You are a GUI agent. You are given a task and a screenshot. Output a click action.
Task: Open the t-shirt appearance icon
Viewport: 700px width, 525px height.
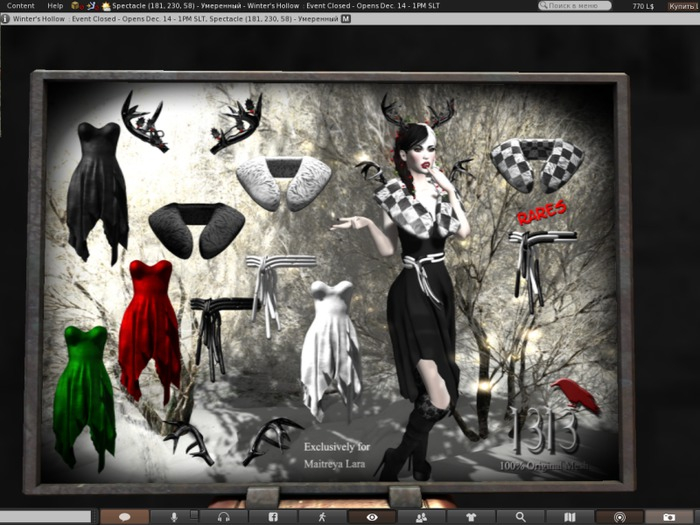click(471, 517)
